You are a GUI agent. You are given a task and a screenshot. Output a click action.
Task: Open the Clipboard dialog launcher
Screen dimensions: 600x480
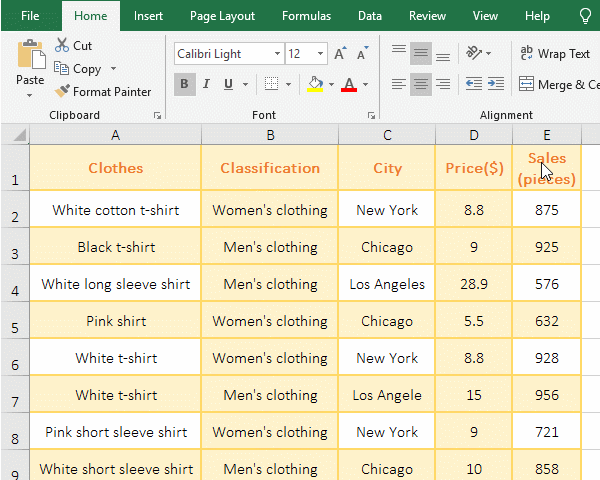[157, 116]
